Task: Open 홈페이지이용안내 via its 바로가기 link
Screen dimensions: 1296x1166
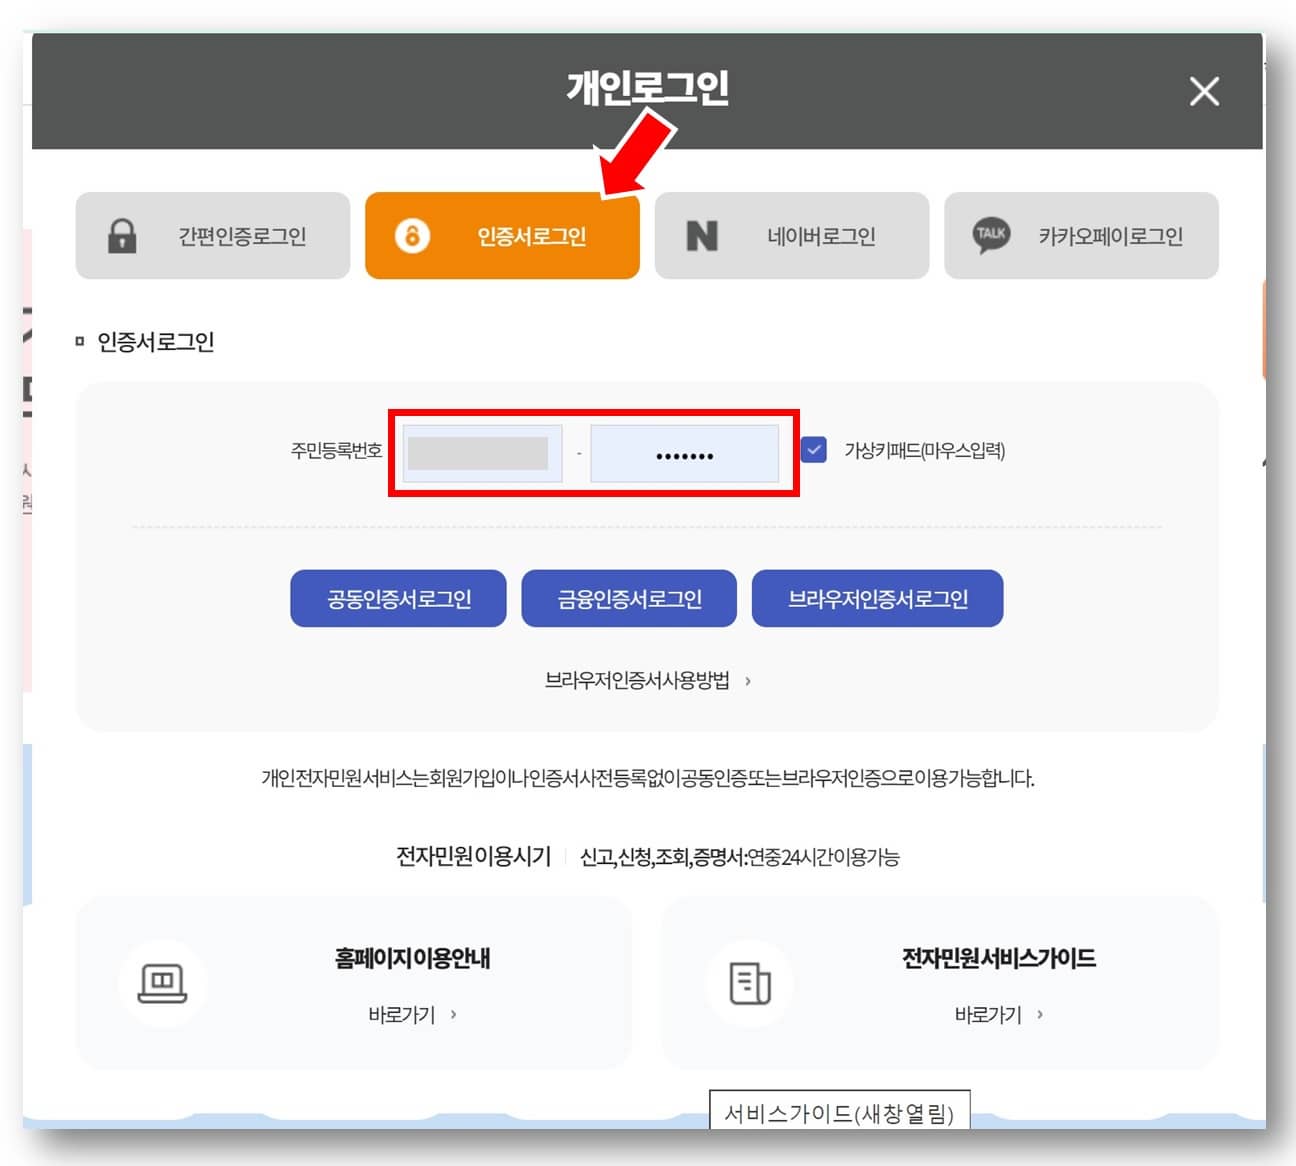Action: 400,1014
